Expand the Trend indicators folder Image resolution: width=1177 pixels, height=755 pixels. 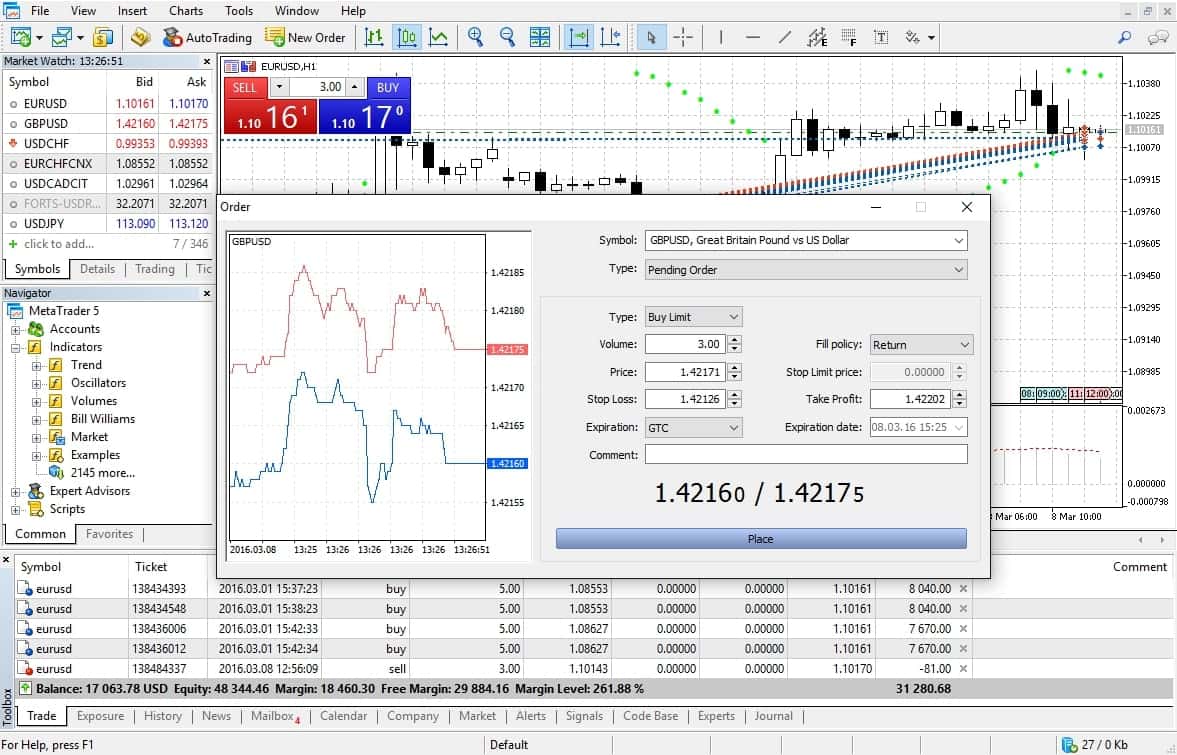click(x=36, y=365)
